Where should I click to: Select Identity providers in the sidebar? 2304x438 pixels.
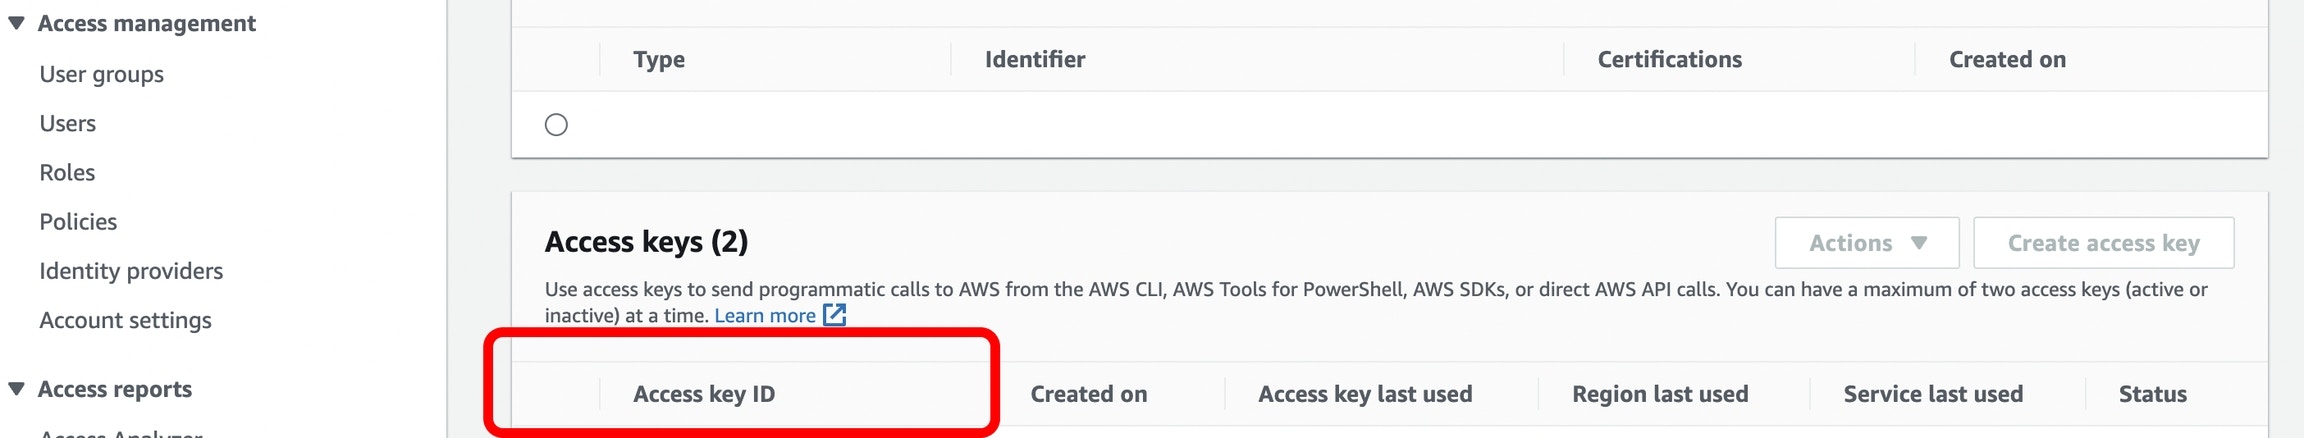pyautogui.click(x=131, y=271)
